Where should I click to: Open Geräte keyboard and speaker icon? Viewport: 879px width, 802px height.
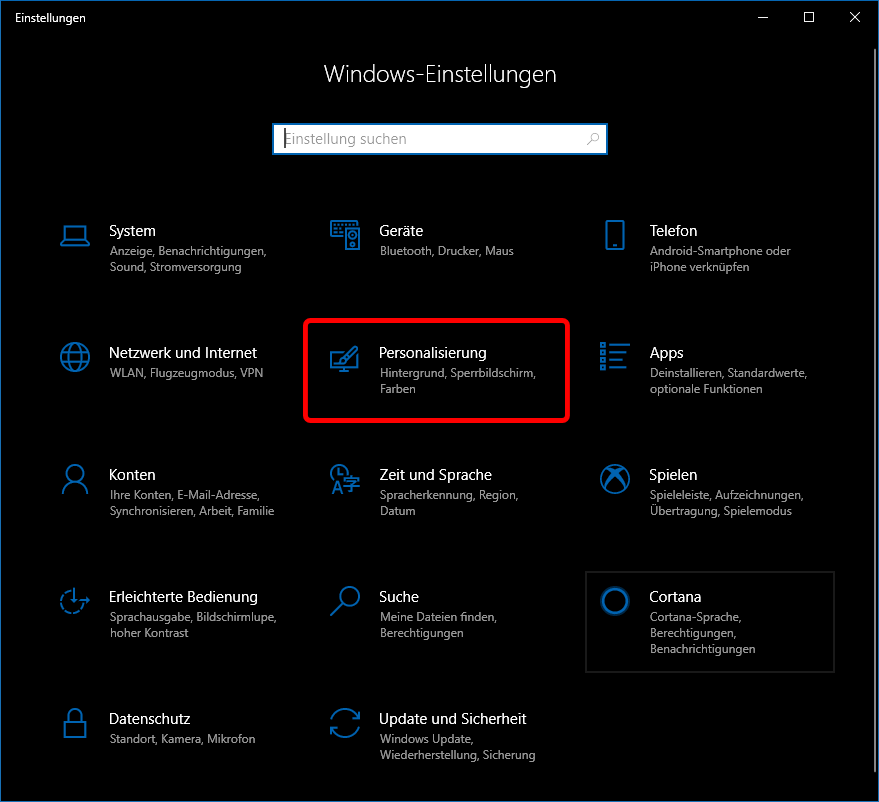tap(345, 235)
